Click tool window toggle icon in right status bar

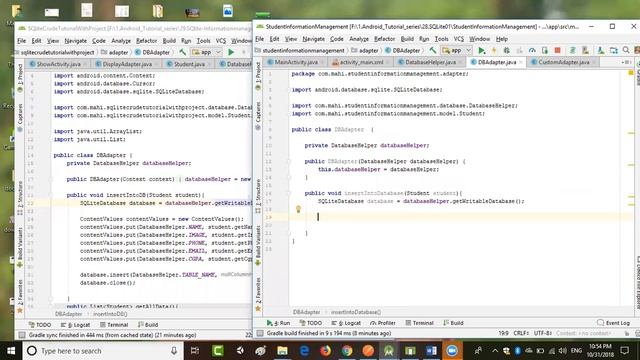pyautogui.click(x=260, y=333)
